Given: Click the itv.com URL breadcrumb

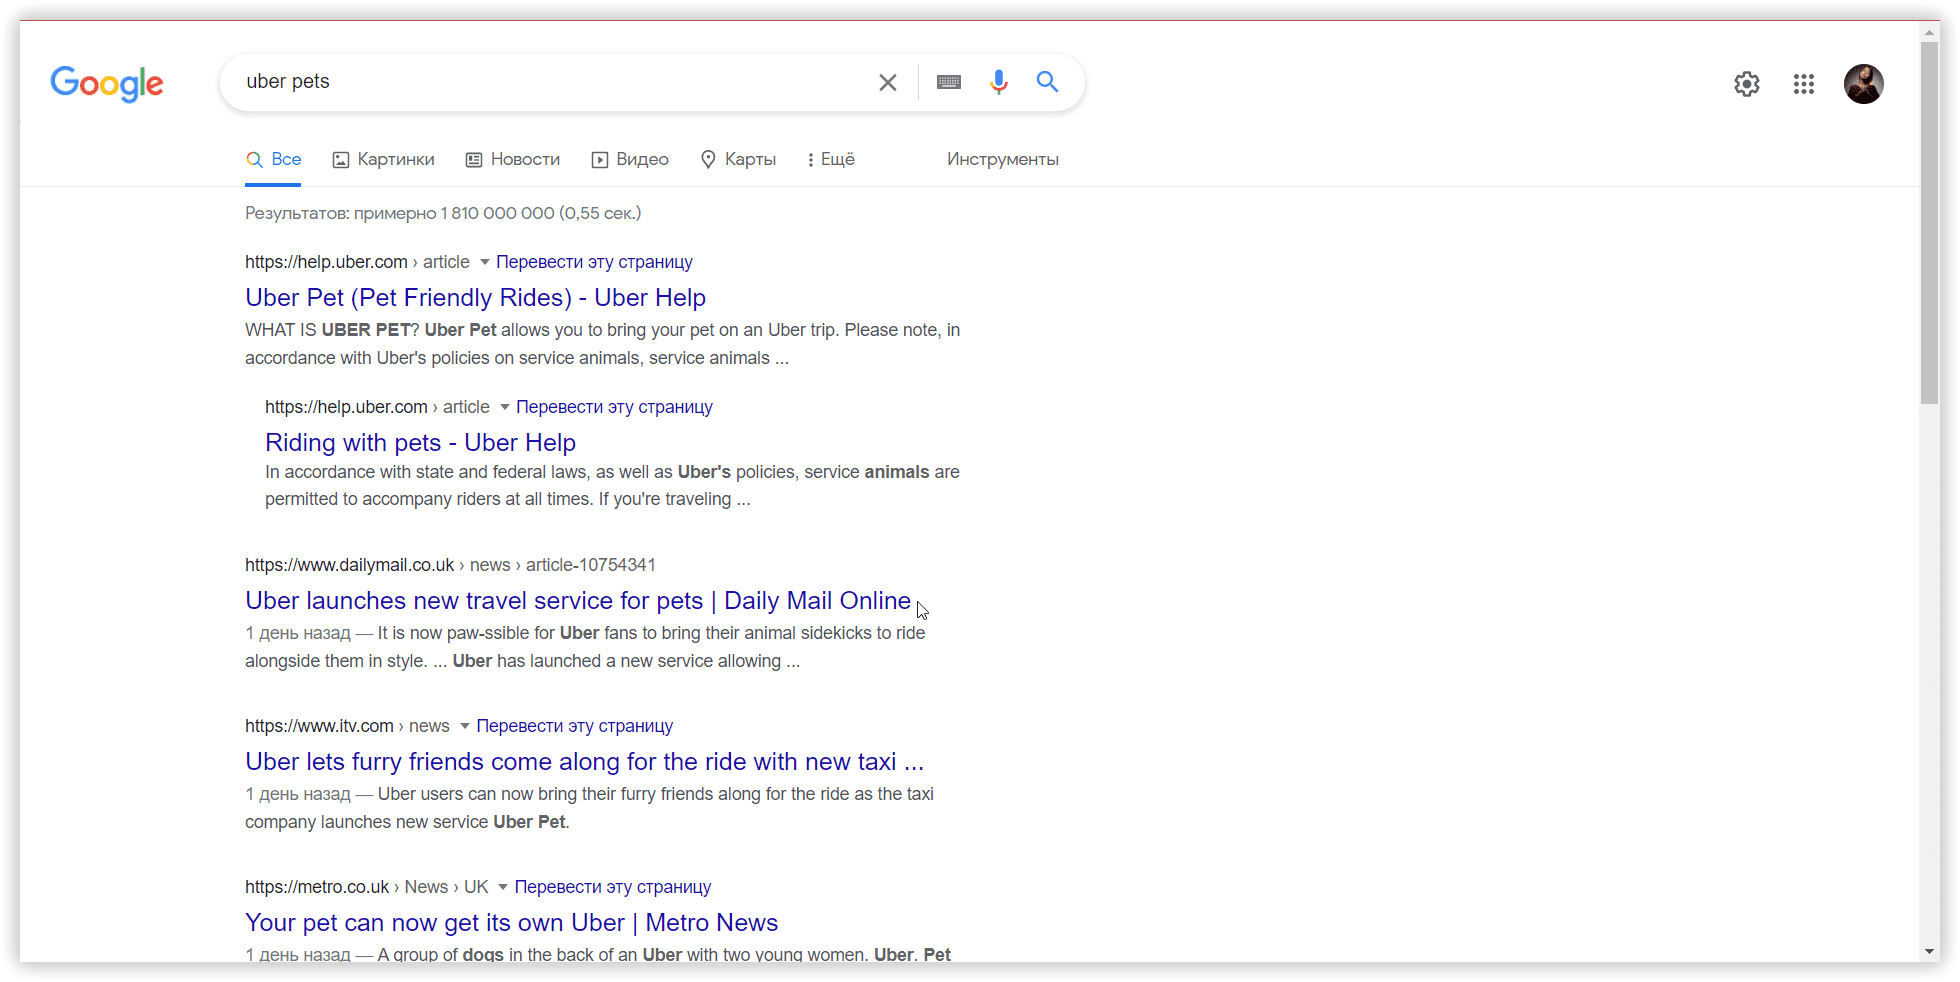Looking at the screenshot, I should [x=347, y=726].
